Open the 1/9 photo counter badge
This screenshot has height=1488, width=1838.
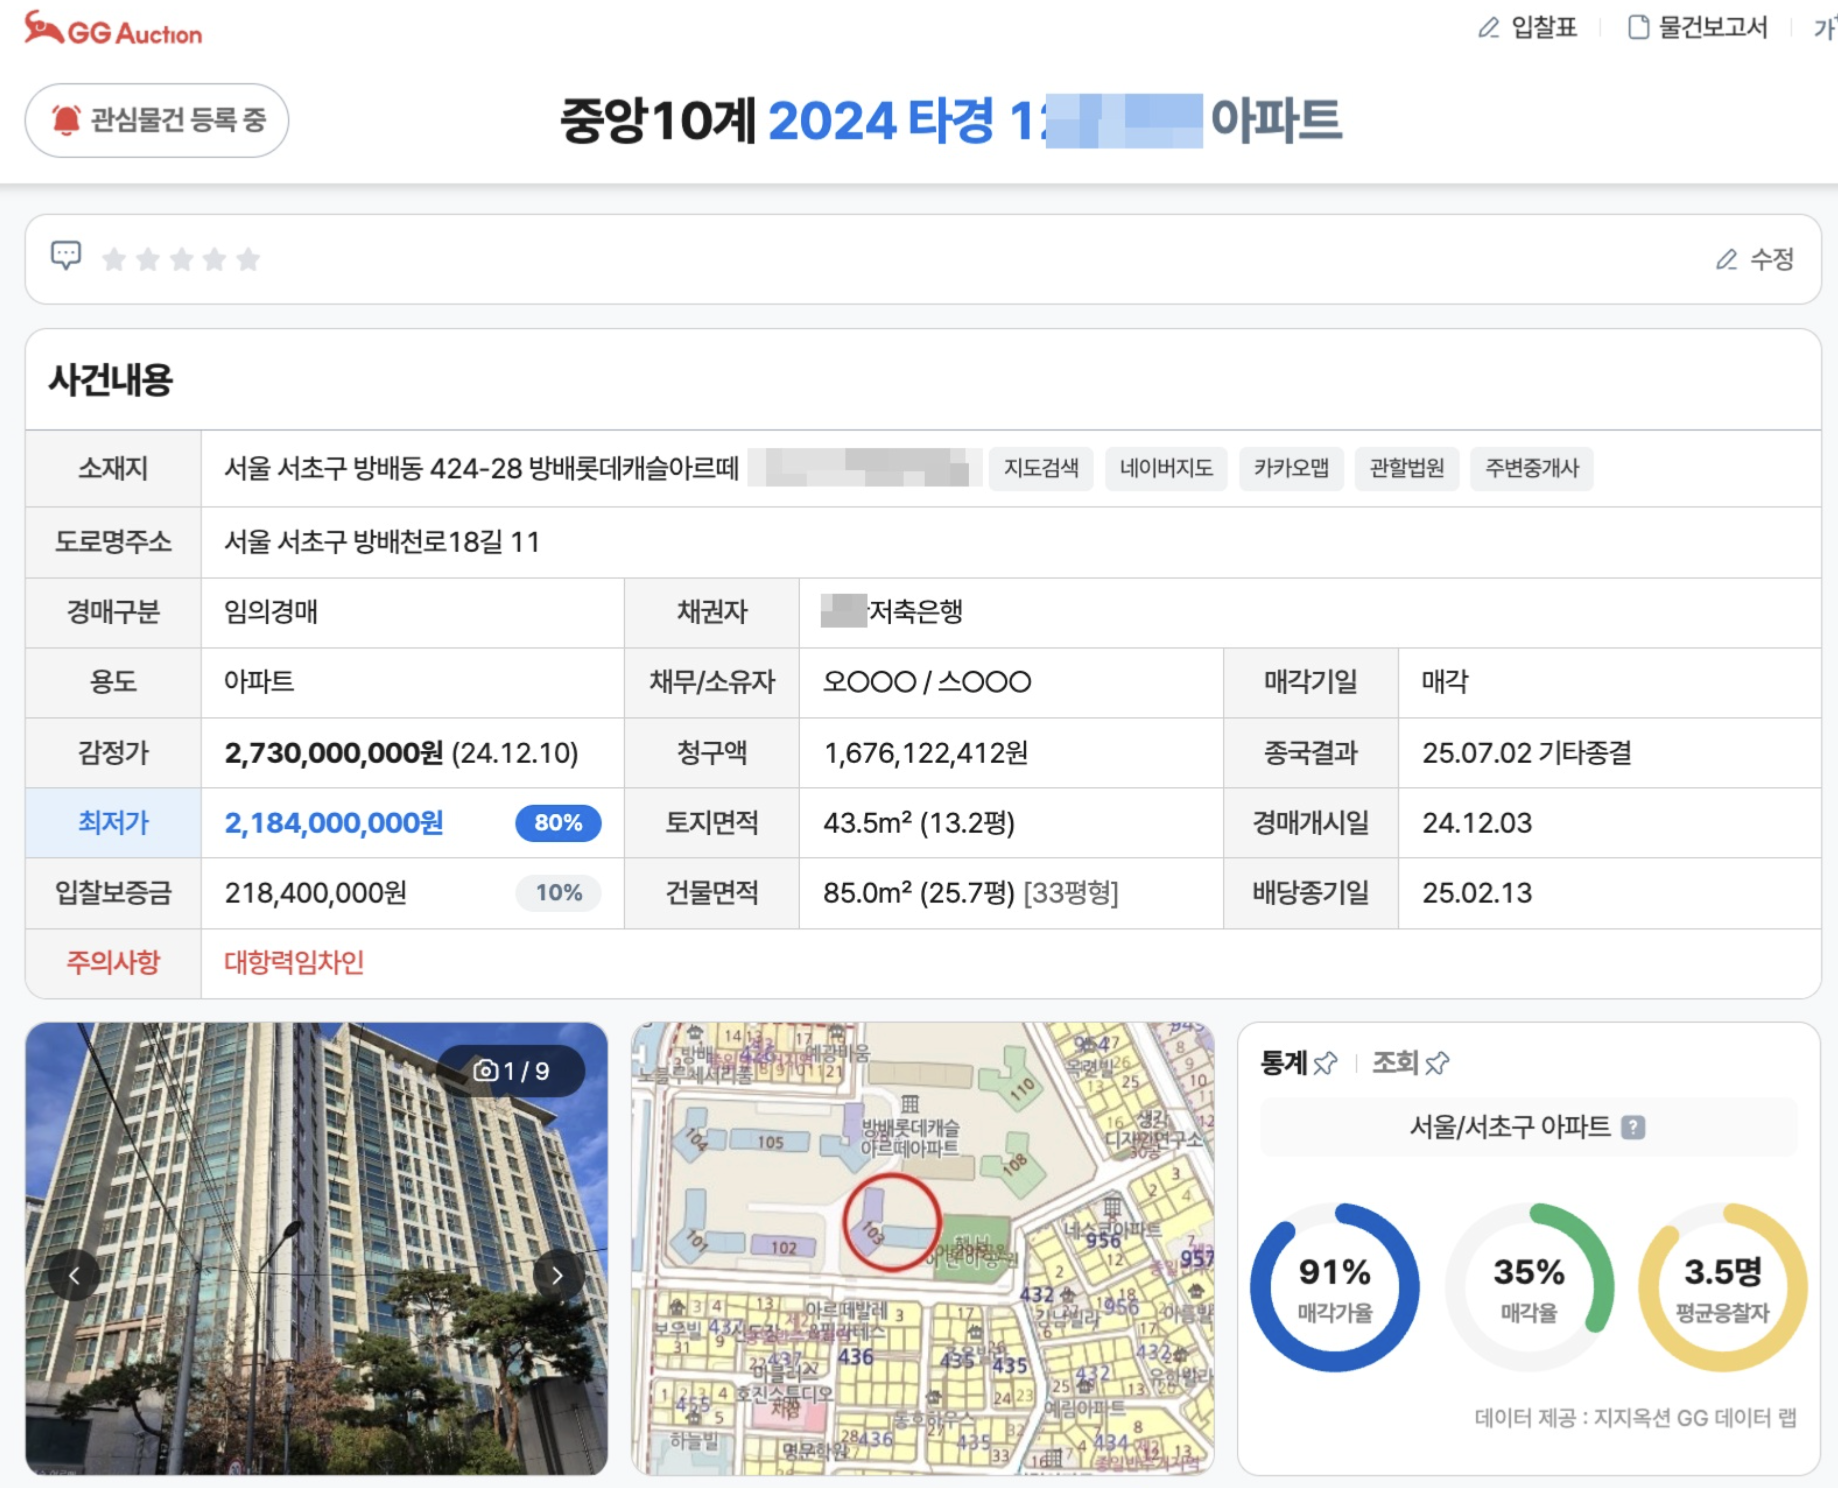(511, 1071)
